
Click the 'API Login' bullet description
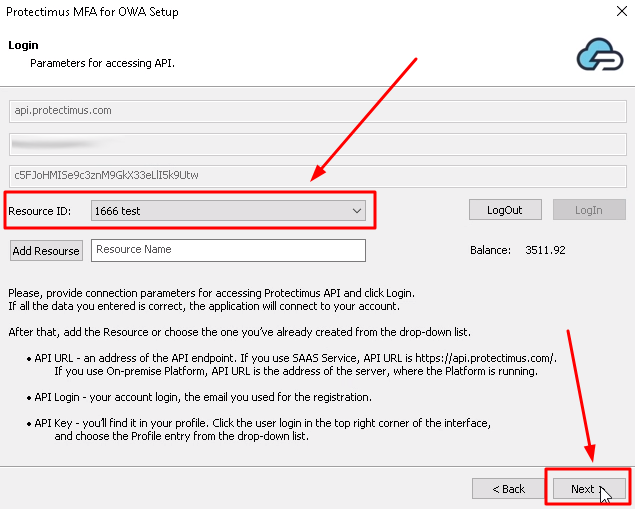[x=199, y=397]
